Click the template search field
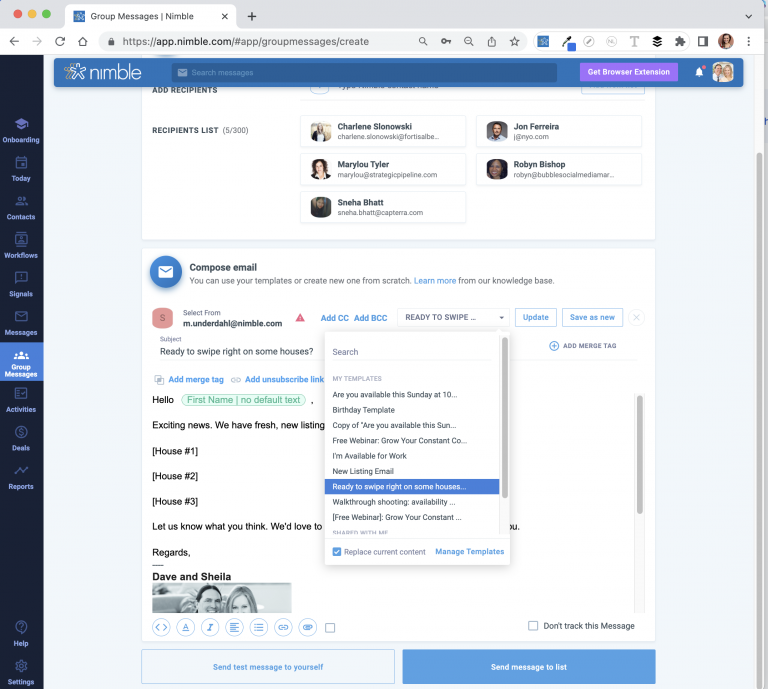Image resolution: width=768 pixels, height=689 pixels. 412,352
